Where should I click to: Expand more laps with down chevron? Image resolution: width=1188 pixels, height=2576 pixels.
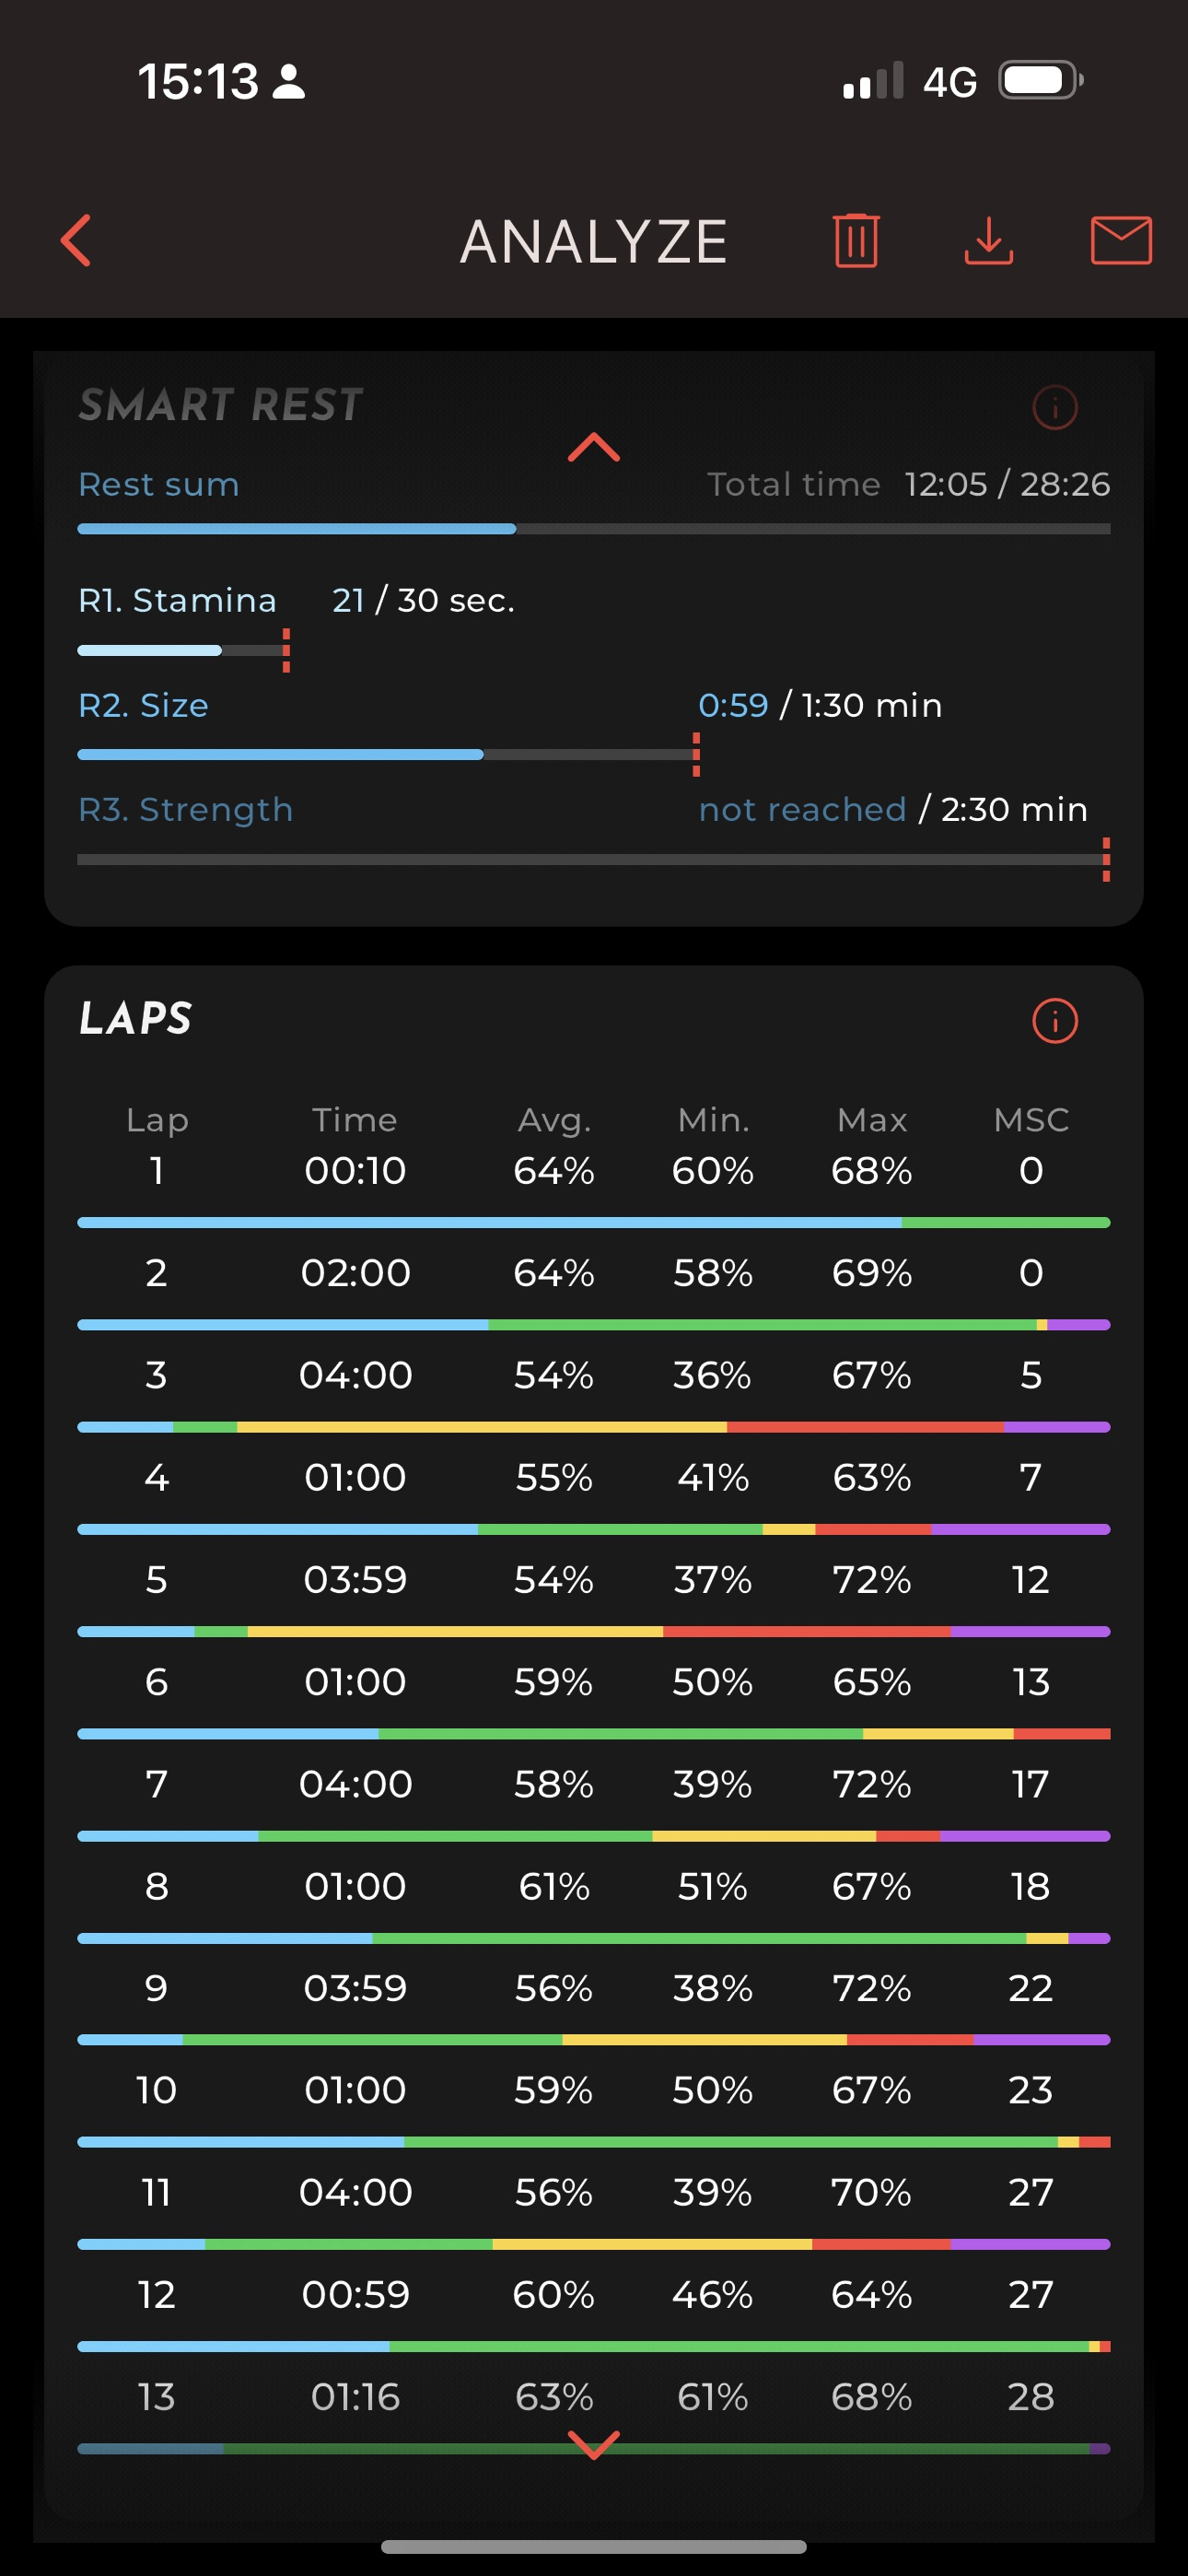(594, 2444)
